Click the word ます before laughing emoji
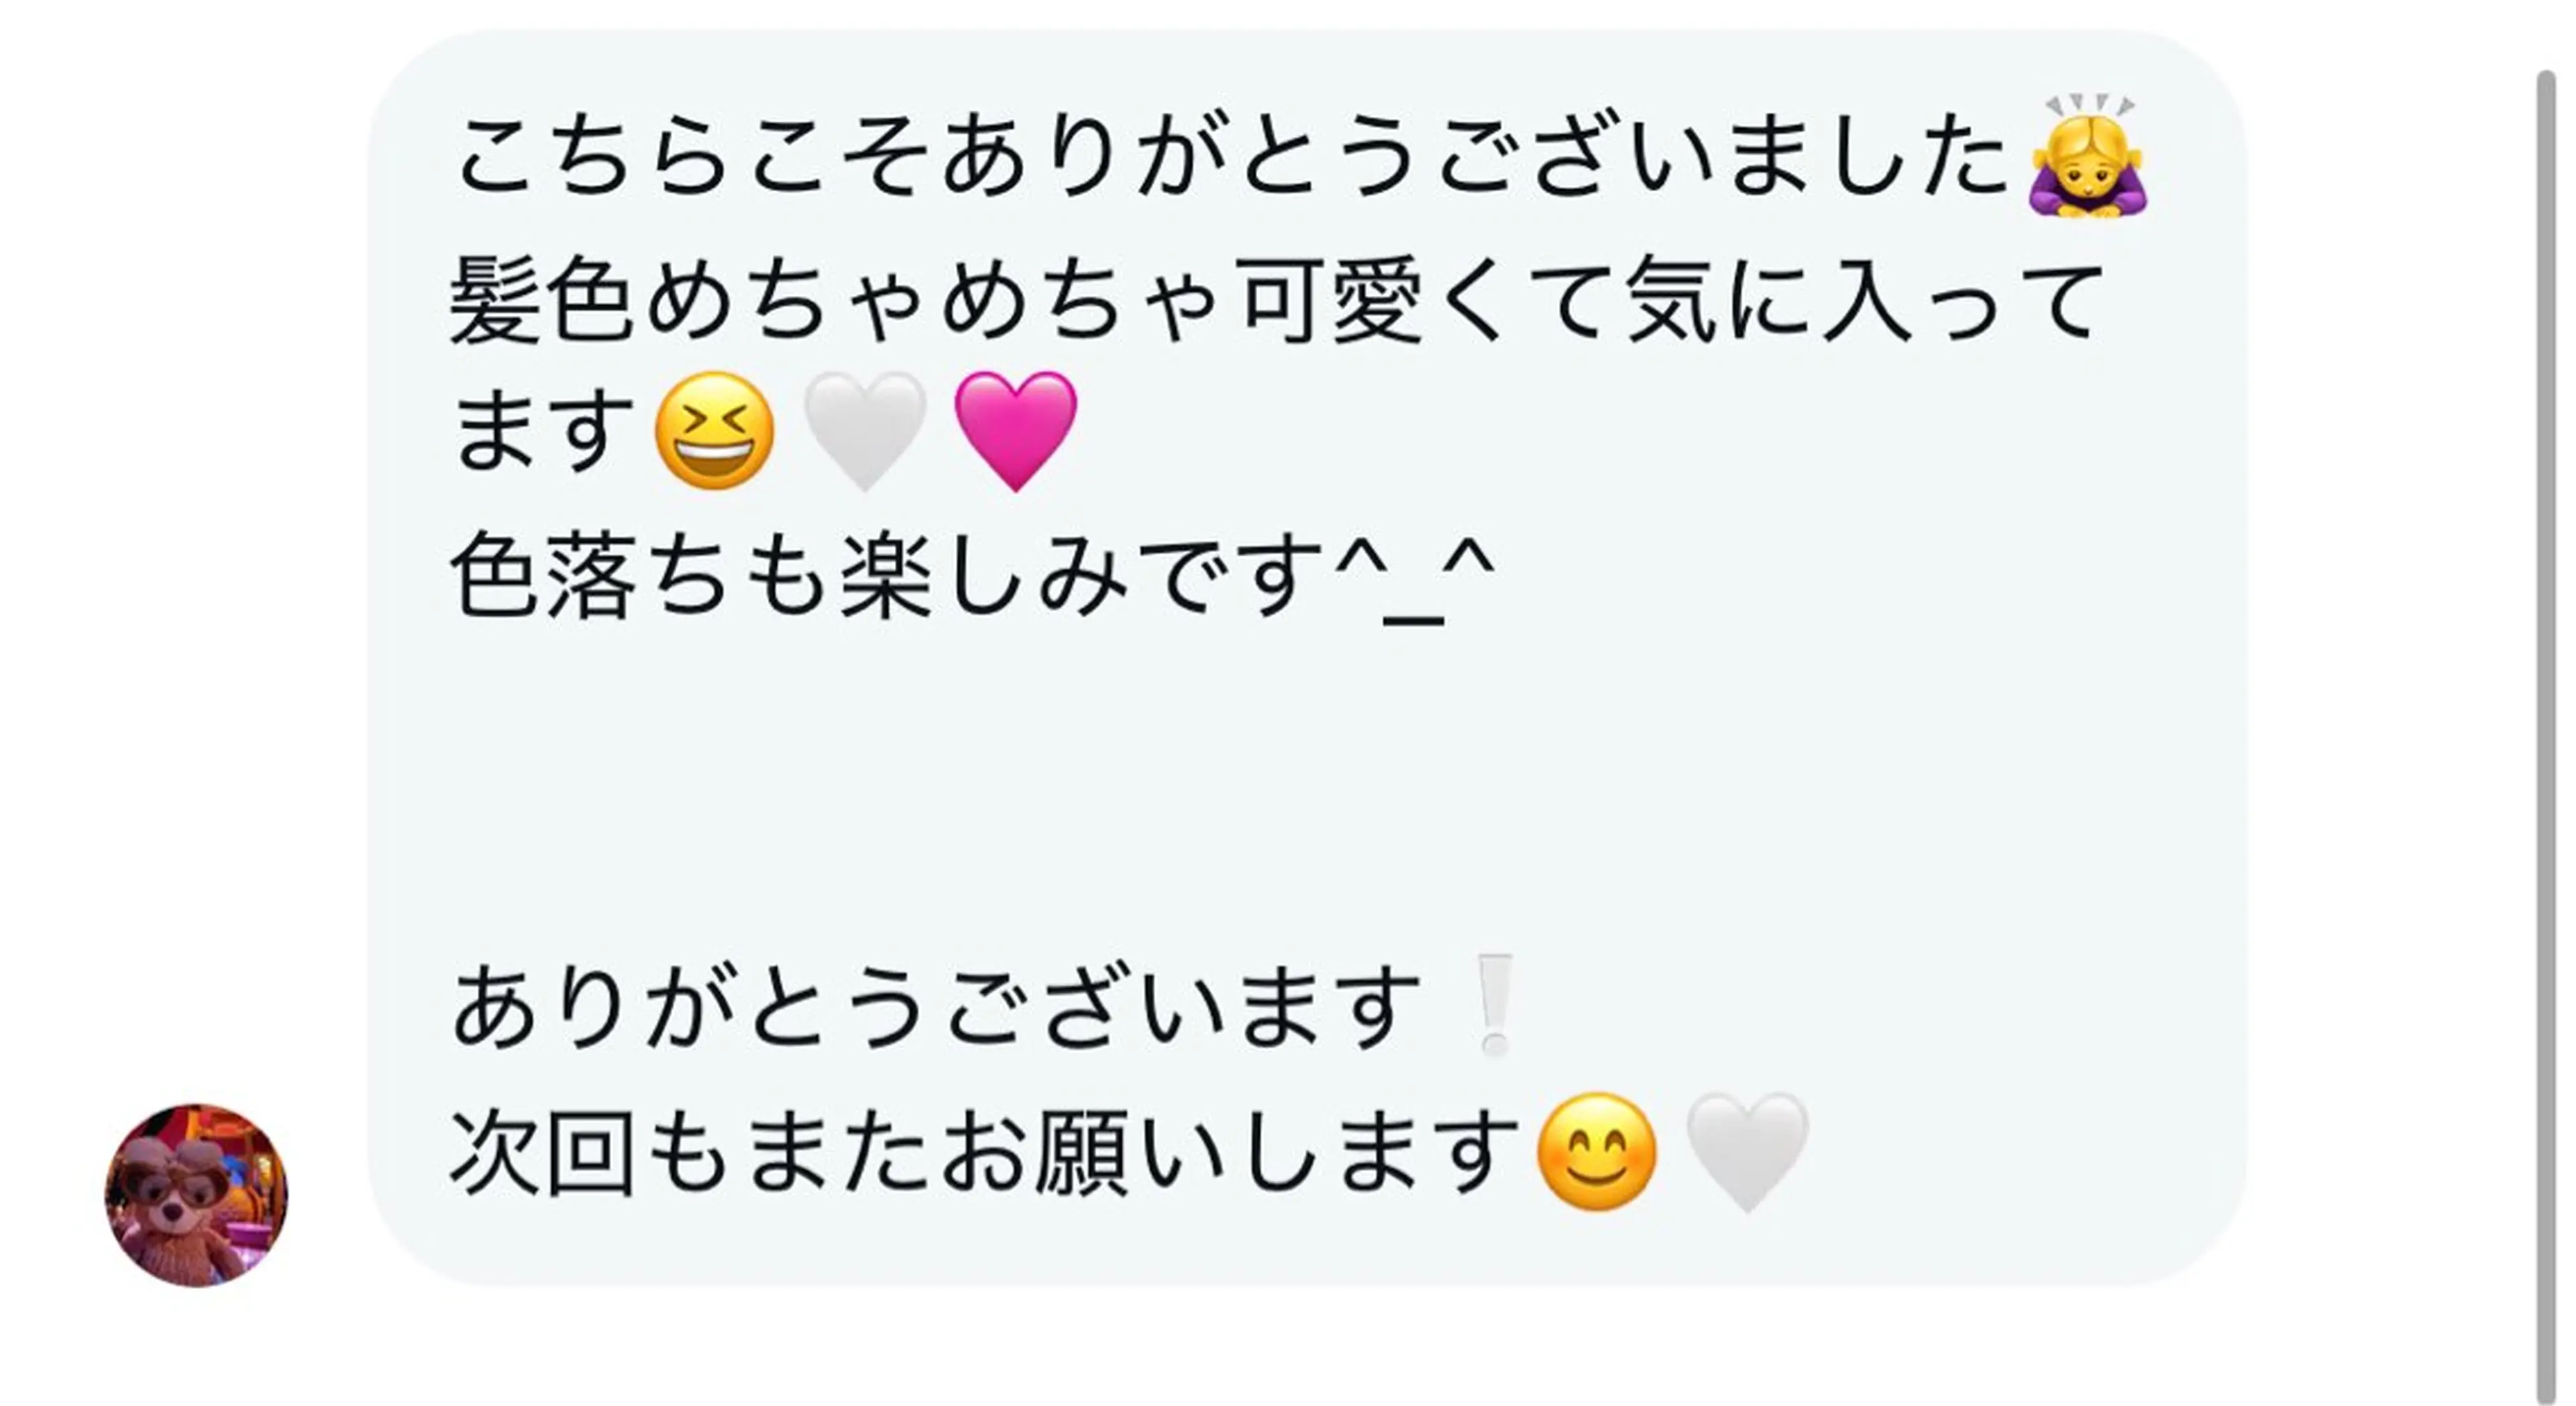The image size is (2576, 1406). click(542, 433)
